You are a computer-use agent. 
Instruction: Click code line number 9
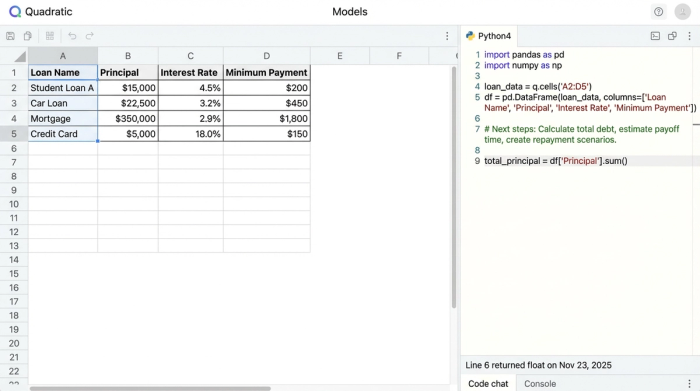point(477,161)
